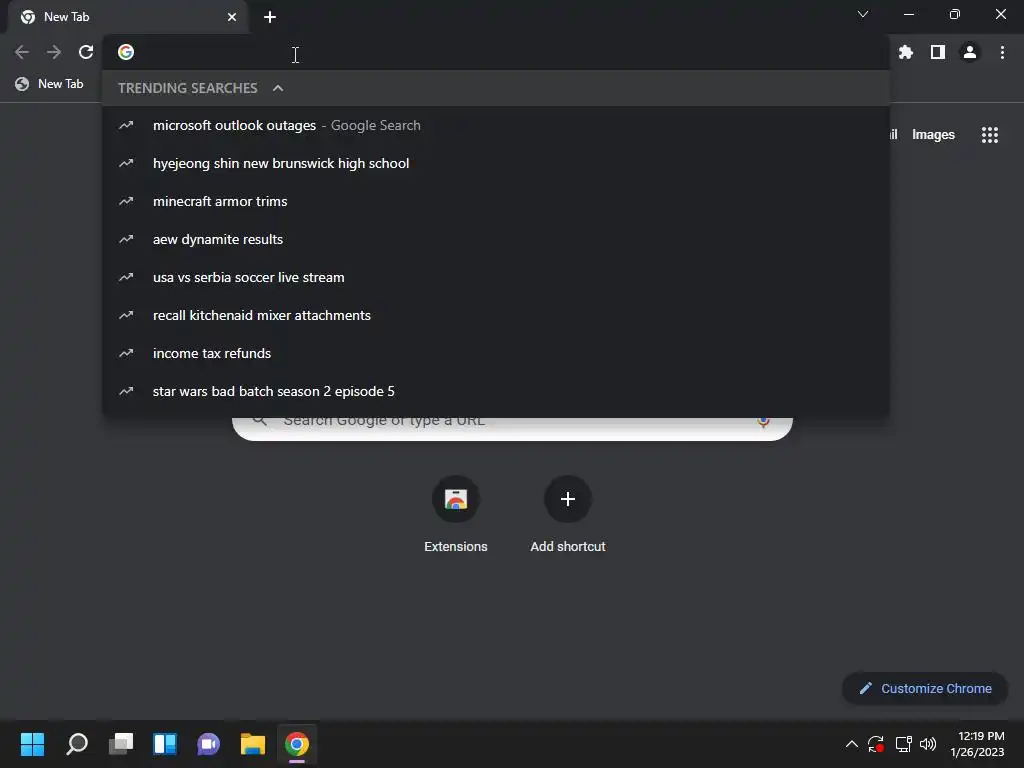Click the Chrome icon in the taskbar
The image size is (1024, 768).
(296, 744)
